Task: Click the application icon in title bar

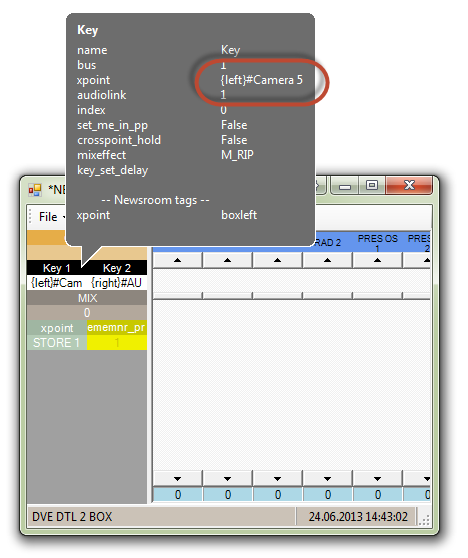Action: coord(35,190)
